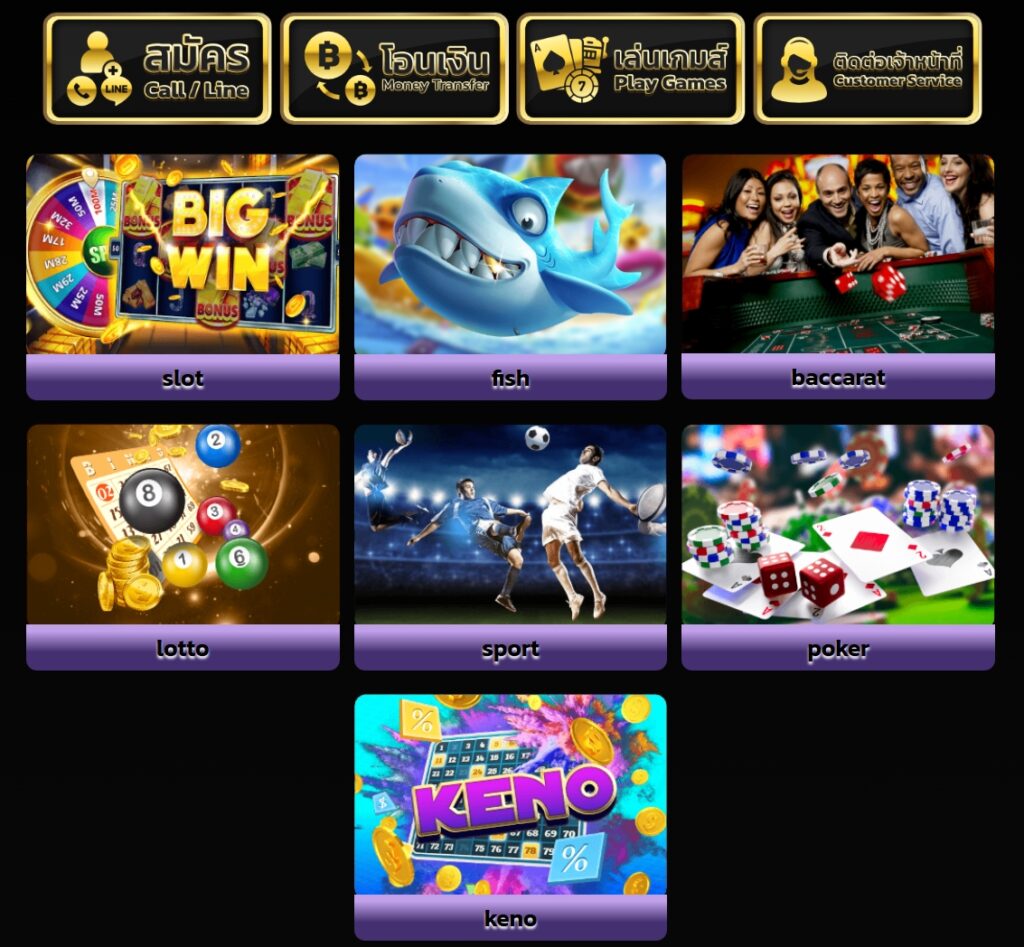Choose the keno label bar
The height and width of the screenshot is (947, 1024).
click(510, 918)
